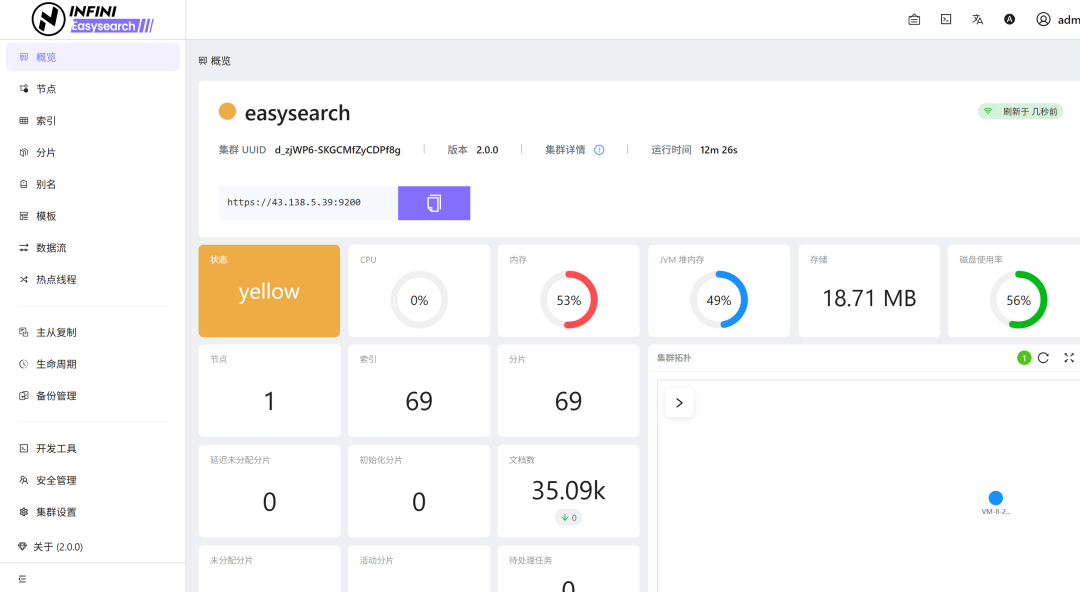Switch language with the translate icon

pyautogui.click(x=977, y=19)
